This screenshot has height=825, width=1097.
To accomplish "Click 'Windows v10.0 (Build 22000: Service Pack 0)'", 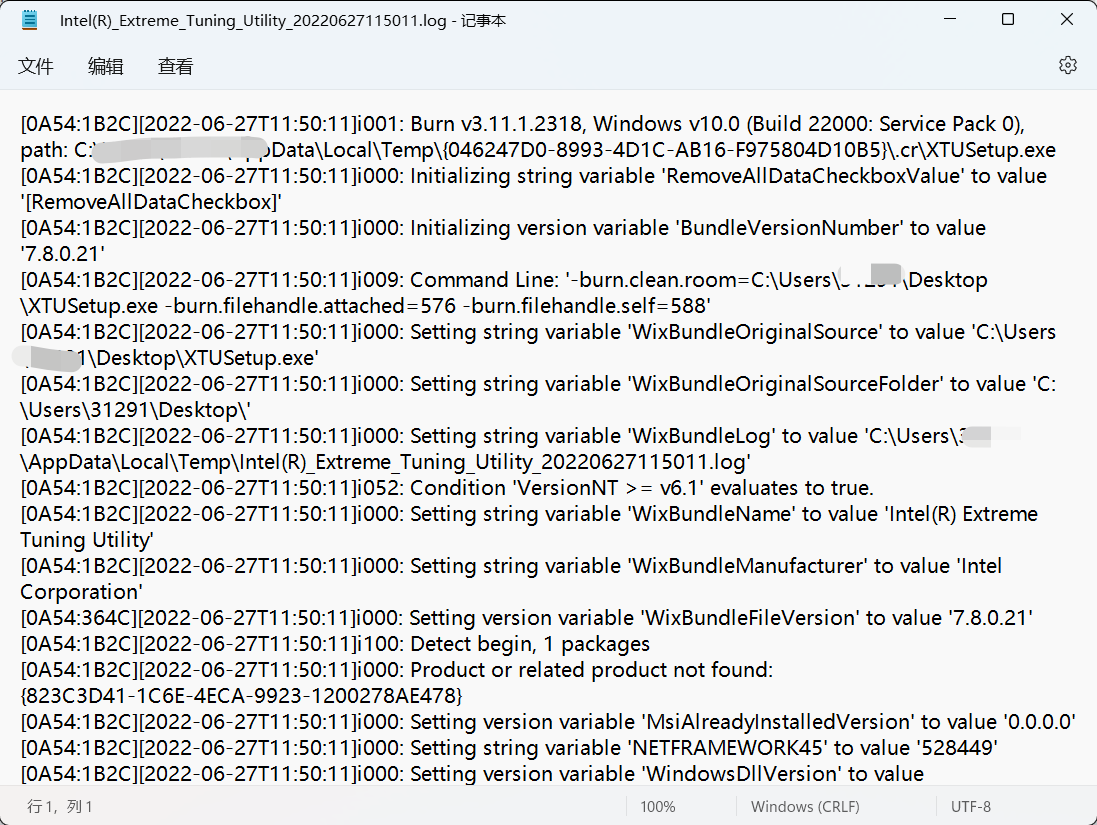I will (x=807, y=124).
